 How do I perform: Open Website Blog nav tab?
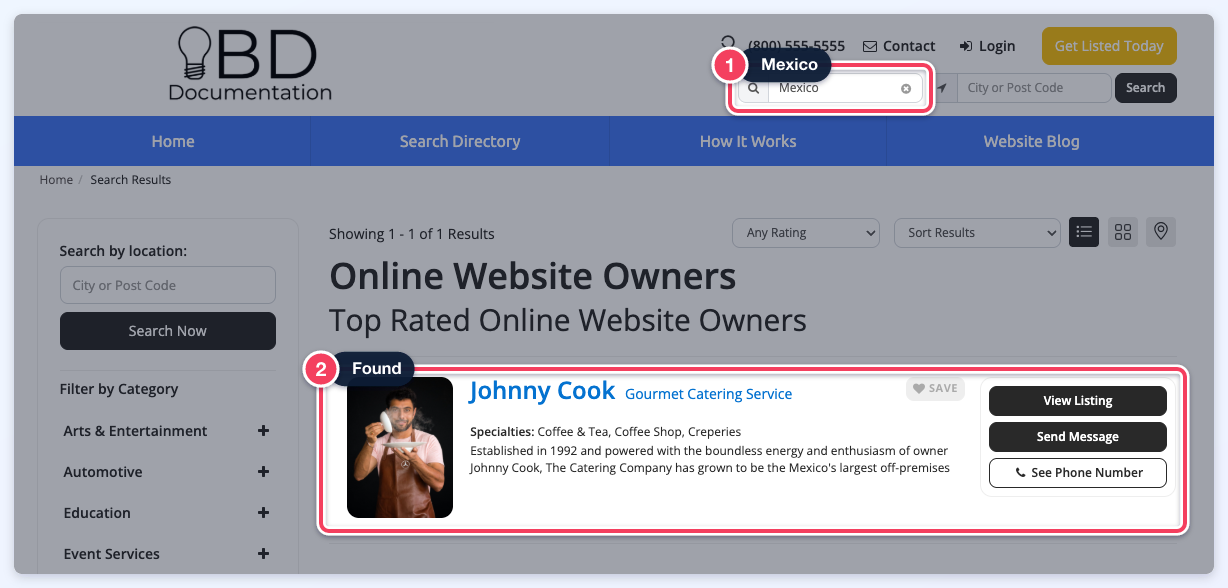point(1032,141)
